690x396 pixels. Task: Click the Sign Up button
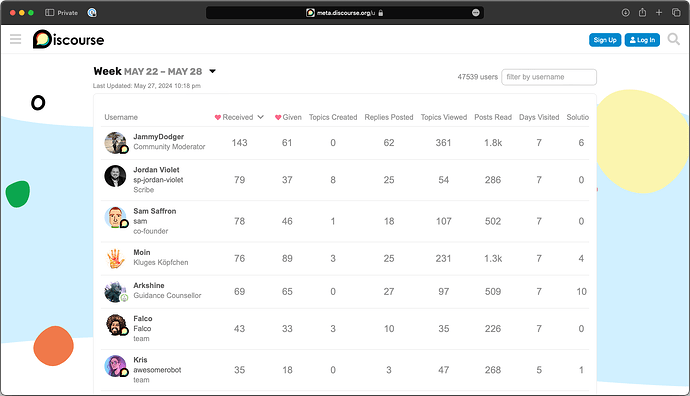click(x=605, y=40)
